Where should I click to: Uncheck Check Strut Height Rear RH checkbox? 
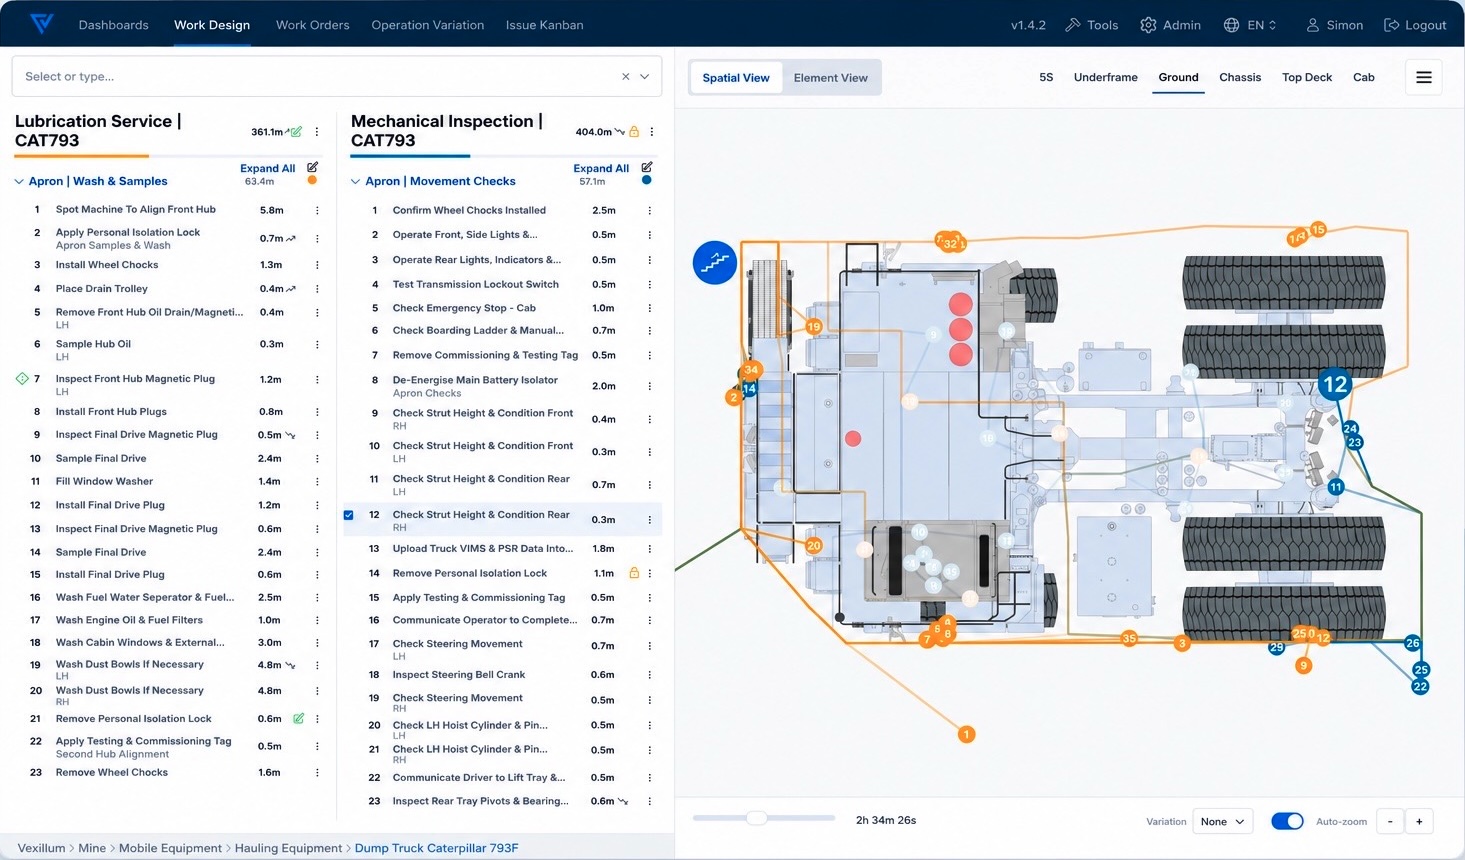pyautogui.click(x=349, y=515)
